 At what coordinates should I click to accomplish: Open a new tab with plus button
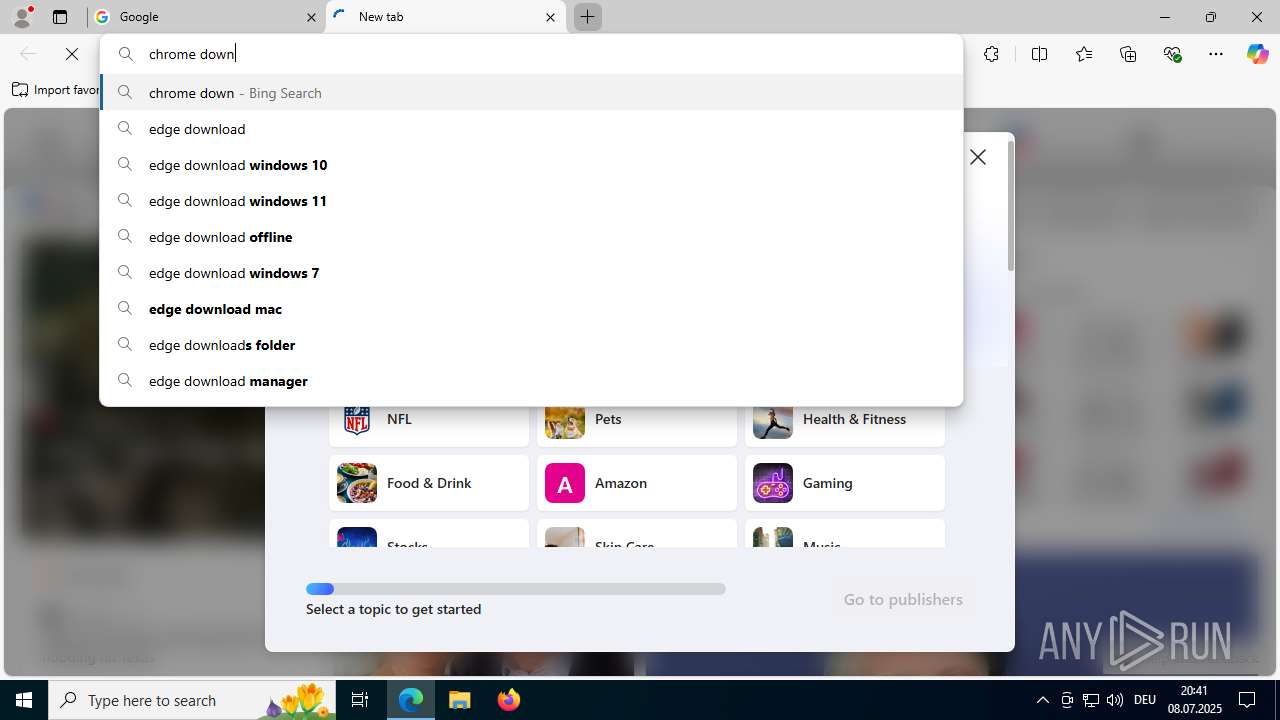click(588, 17)
